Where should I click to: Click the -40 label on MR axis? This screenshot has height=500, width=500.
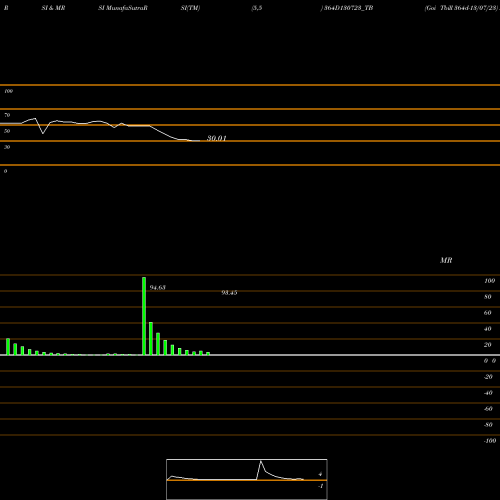click(488, 393)
